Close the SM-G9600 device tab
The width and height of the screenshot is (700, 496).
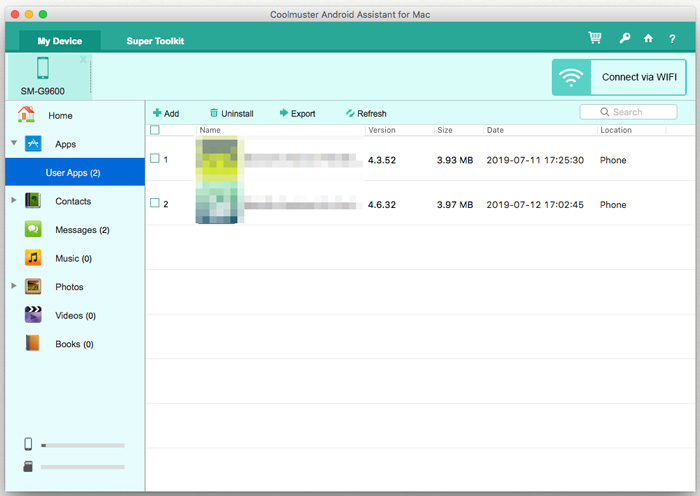pos(83,59)
